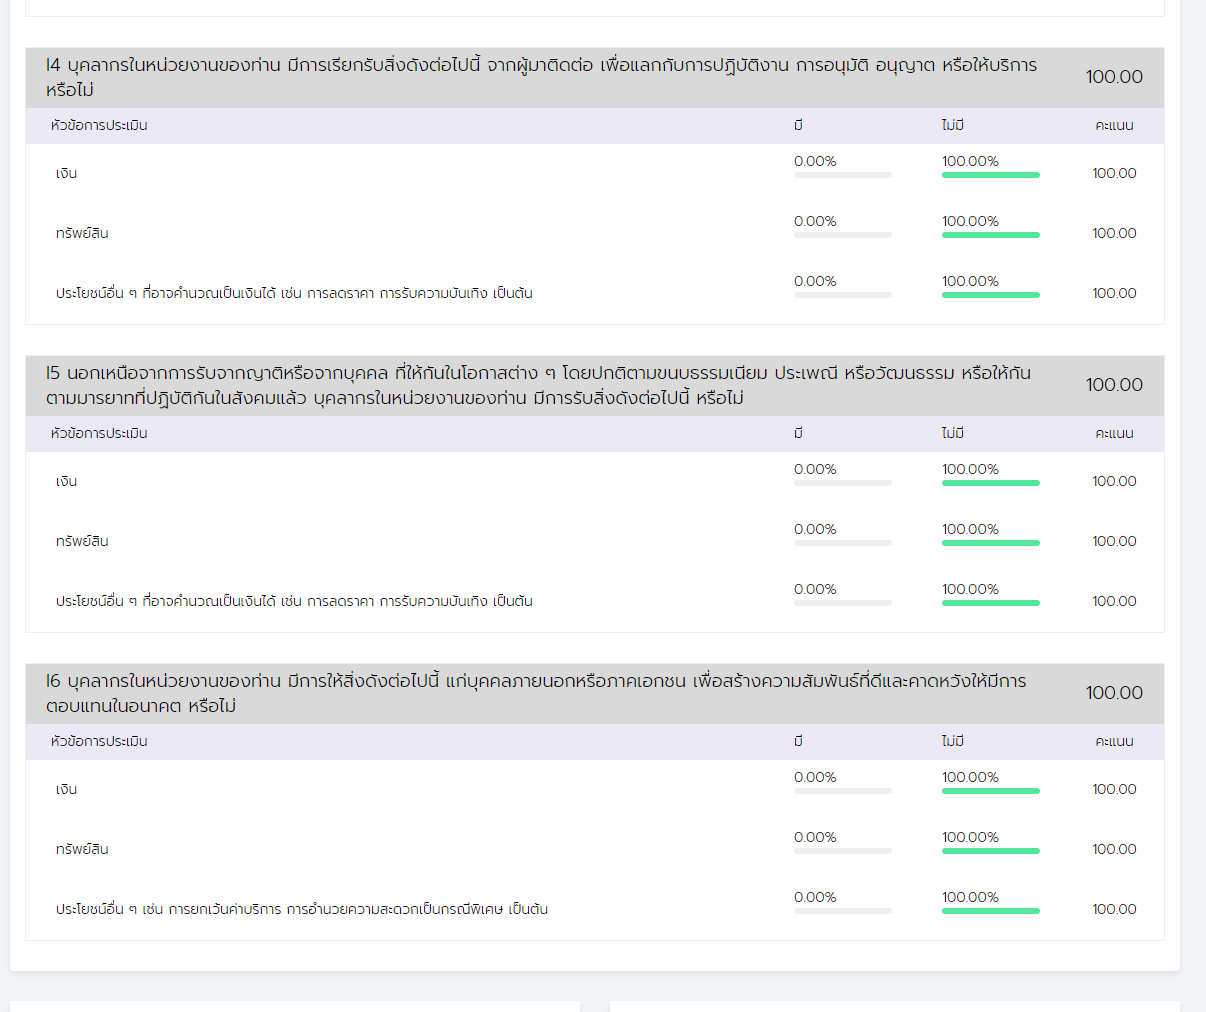Screen dimensions: 1206x1012
Task: Click the ประโยชน์อื่น ๆ การยกเว้นค่าบริการ row in I6
Action: (x=301, y=910)
